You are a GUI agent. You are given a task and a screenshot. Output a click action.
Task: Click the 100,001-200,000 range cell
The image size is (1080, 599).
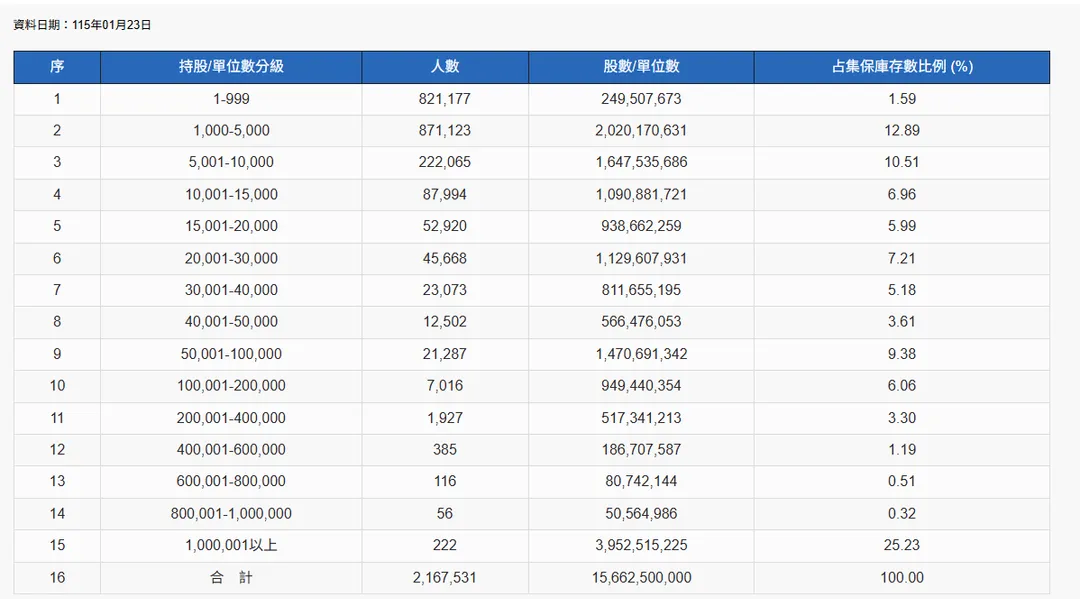pyautogui.click(x=231, y=386)
